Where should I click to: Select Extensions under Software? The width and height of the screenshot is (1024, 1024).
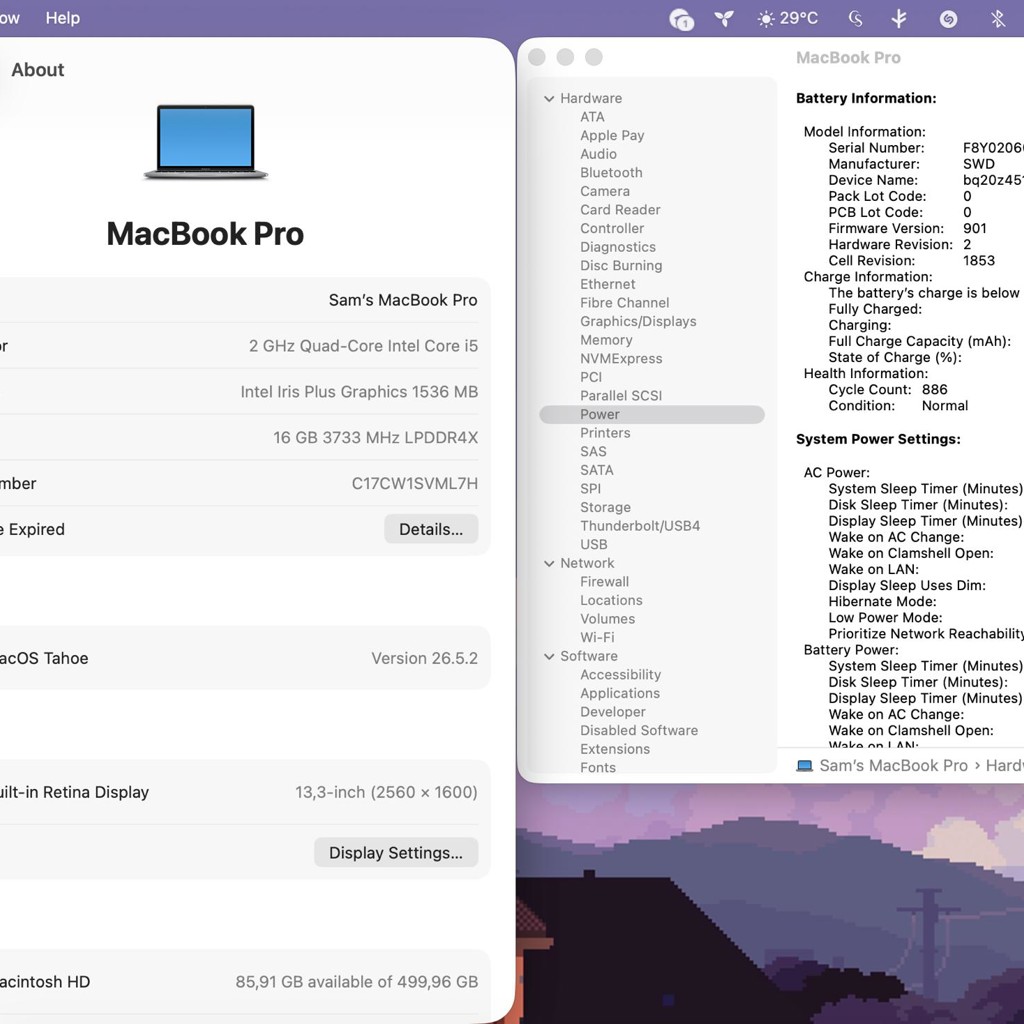point(615,749)
